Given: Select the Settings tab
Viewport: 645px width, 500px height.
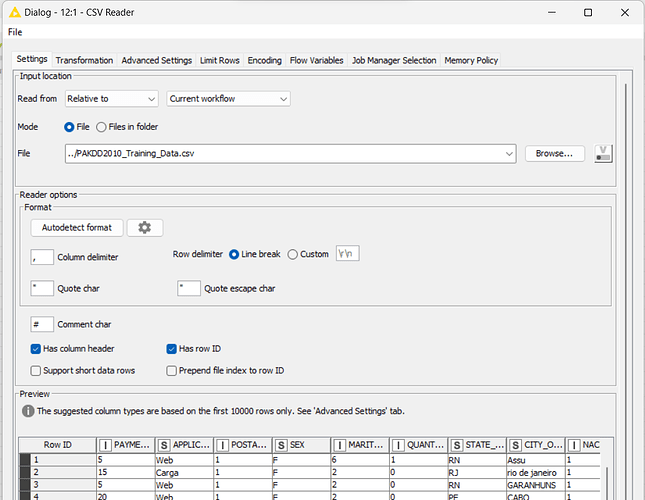Looking at the screenshot, I should click(x=32, y=59).
